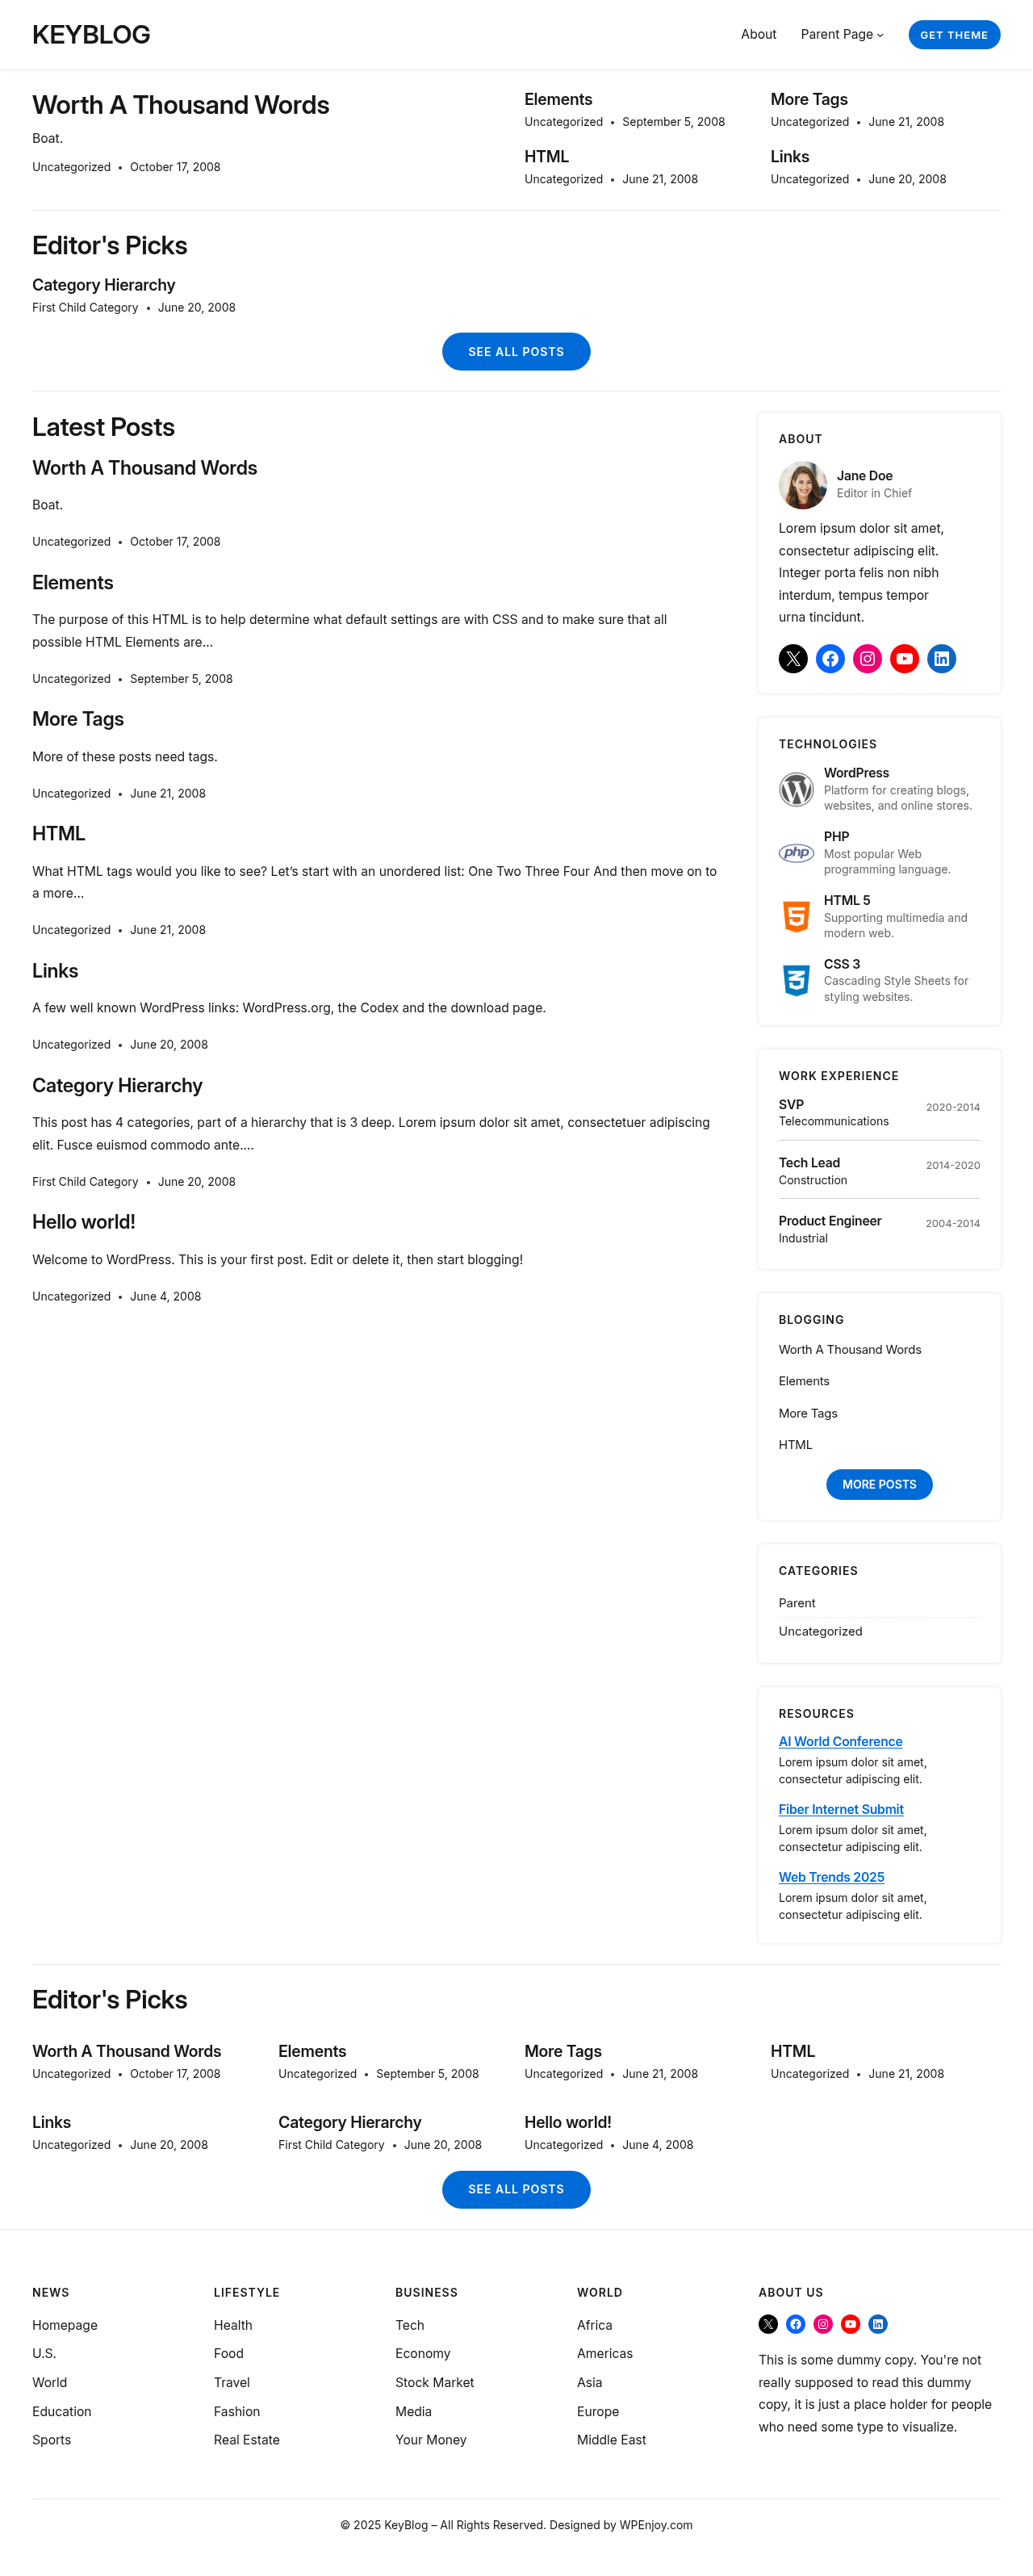Select the Uncategorized category in sidebar
Image resolution: width=1033 pixels, height=2576 pixels.
tap(820, 1631)
